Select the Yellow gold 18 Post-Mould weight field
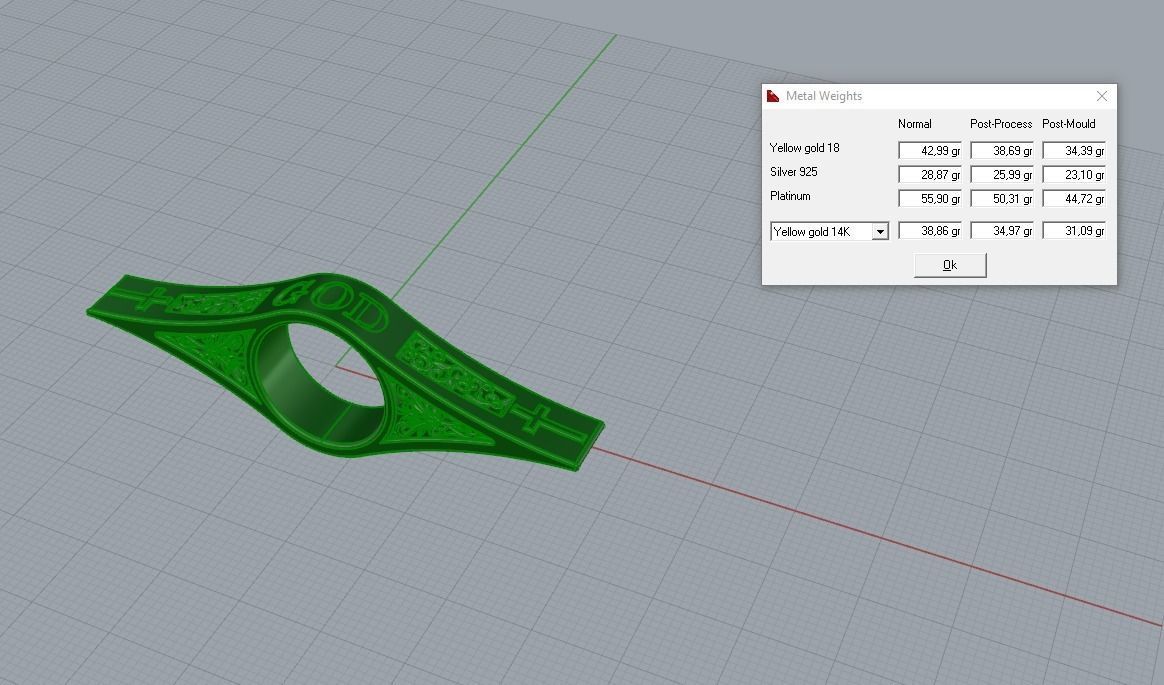The width and height of the screenshot is (1164, 685). point(1073,151)
